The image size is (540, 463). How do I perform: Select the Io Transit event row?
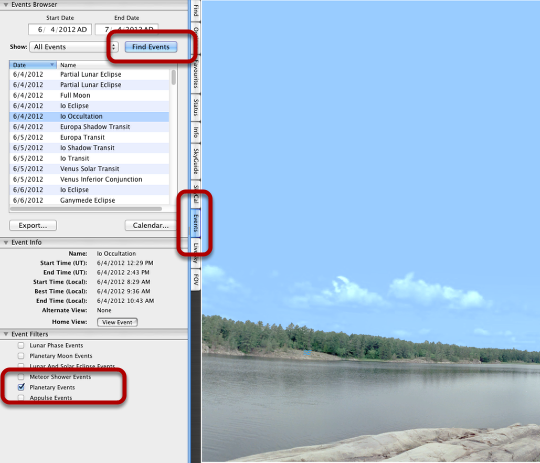[x=90, y=158]
